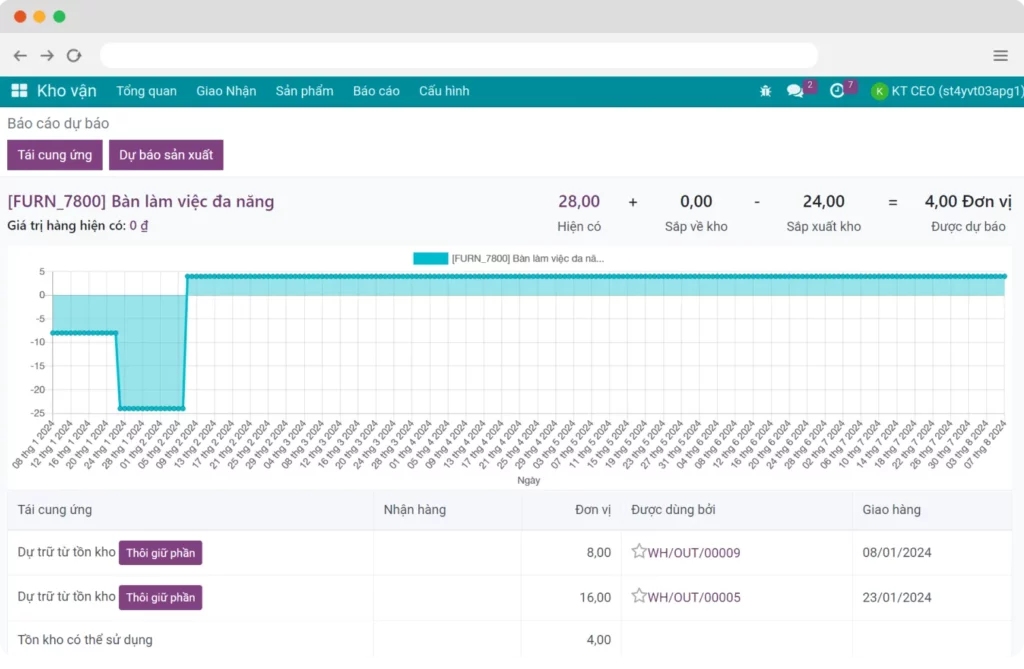Viewport: 1024px width, 669px height.
Task: Reload the page with refresh icon
Action: (x=74, y=56)
